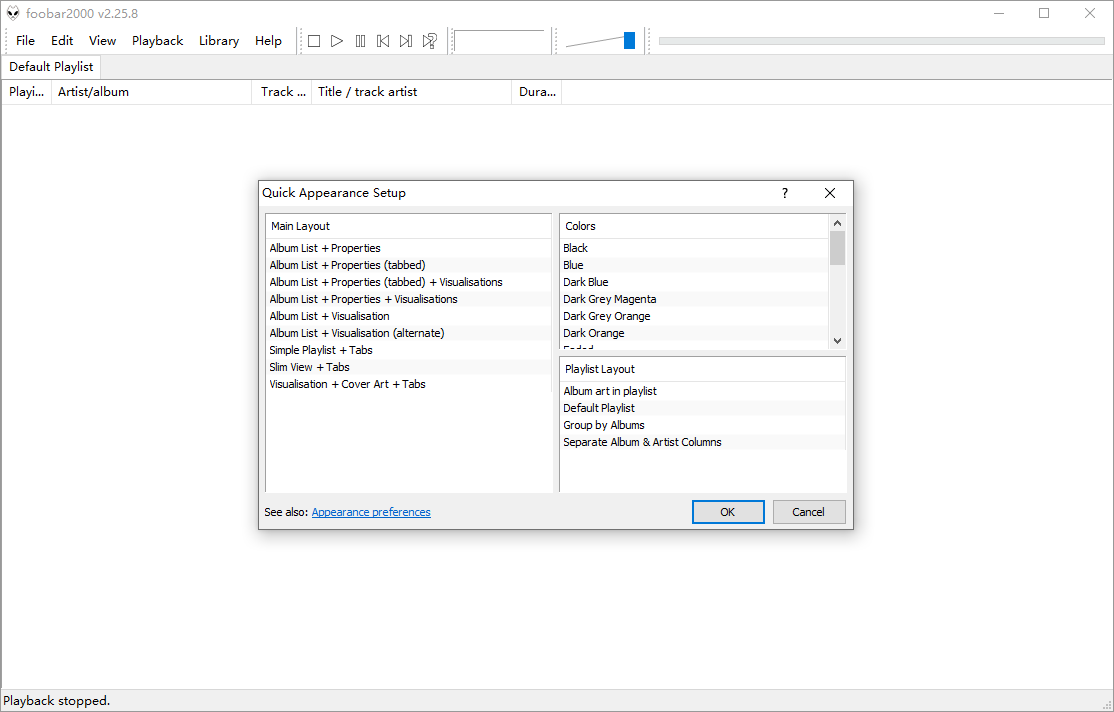The width and height of the screenshot is (1114, 712).
Task: Switch to the Default Playlist tab
Action: 51,66
